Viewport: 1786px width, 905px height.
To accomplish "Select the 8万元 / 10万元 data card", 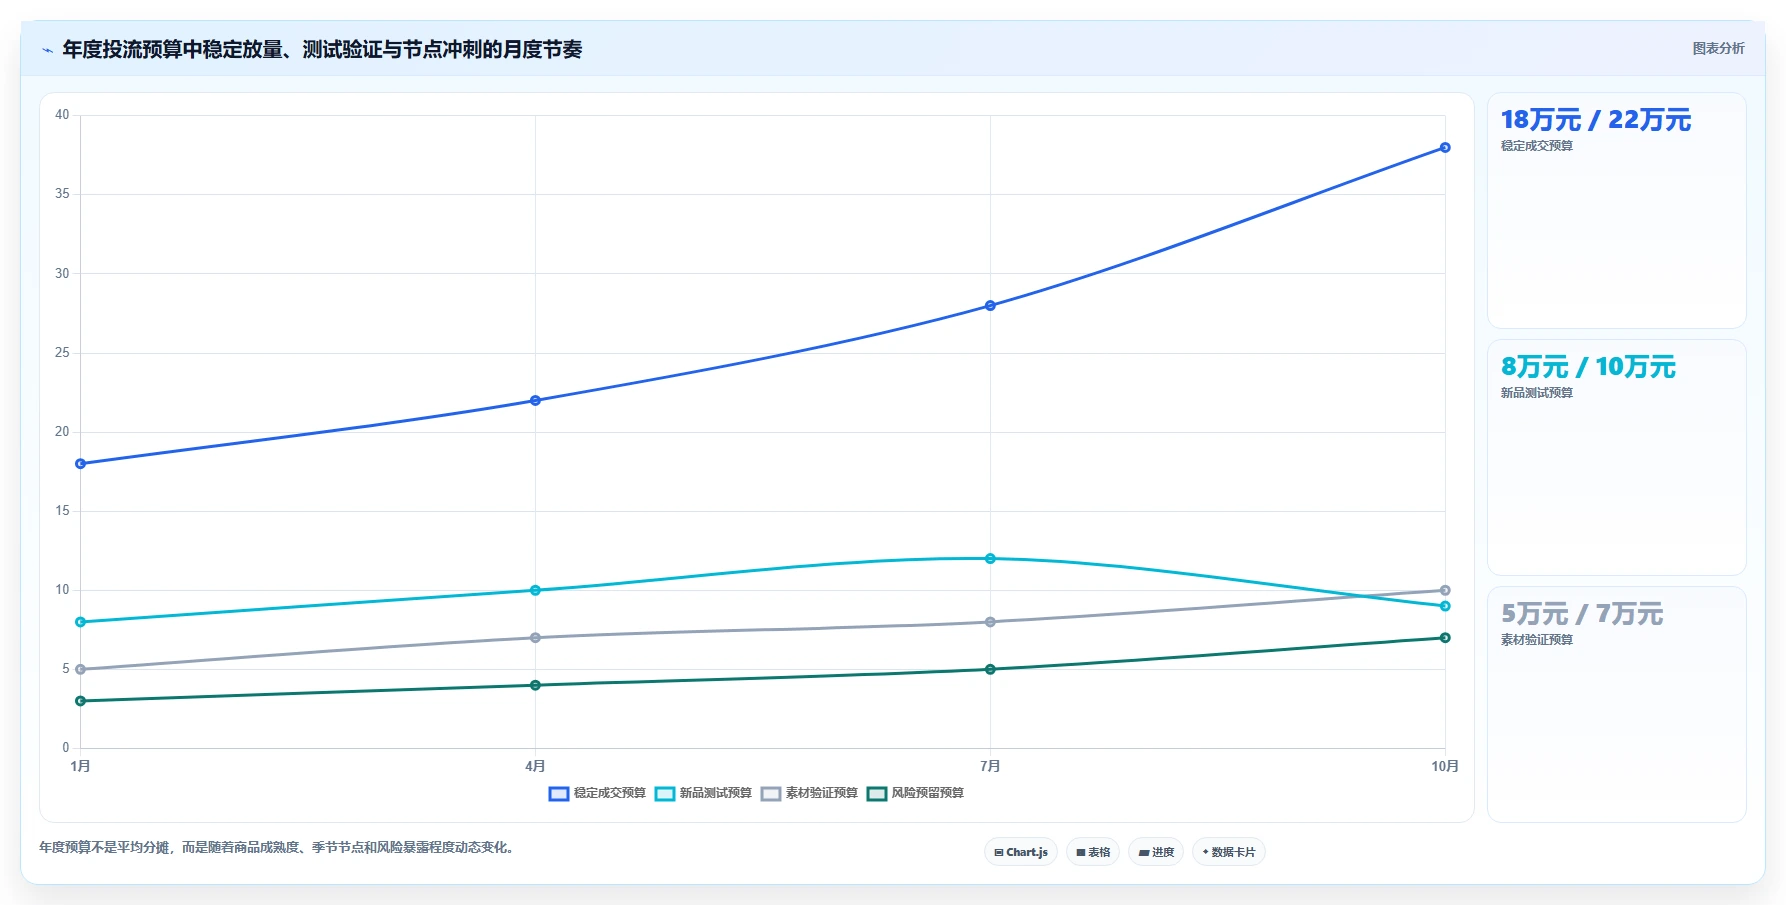I will pos(1616,457).
